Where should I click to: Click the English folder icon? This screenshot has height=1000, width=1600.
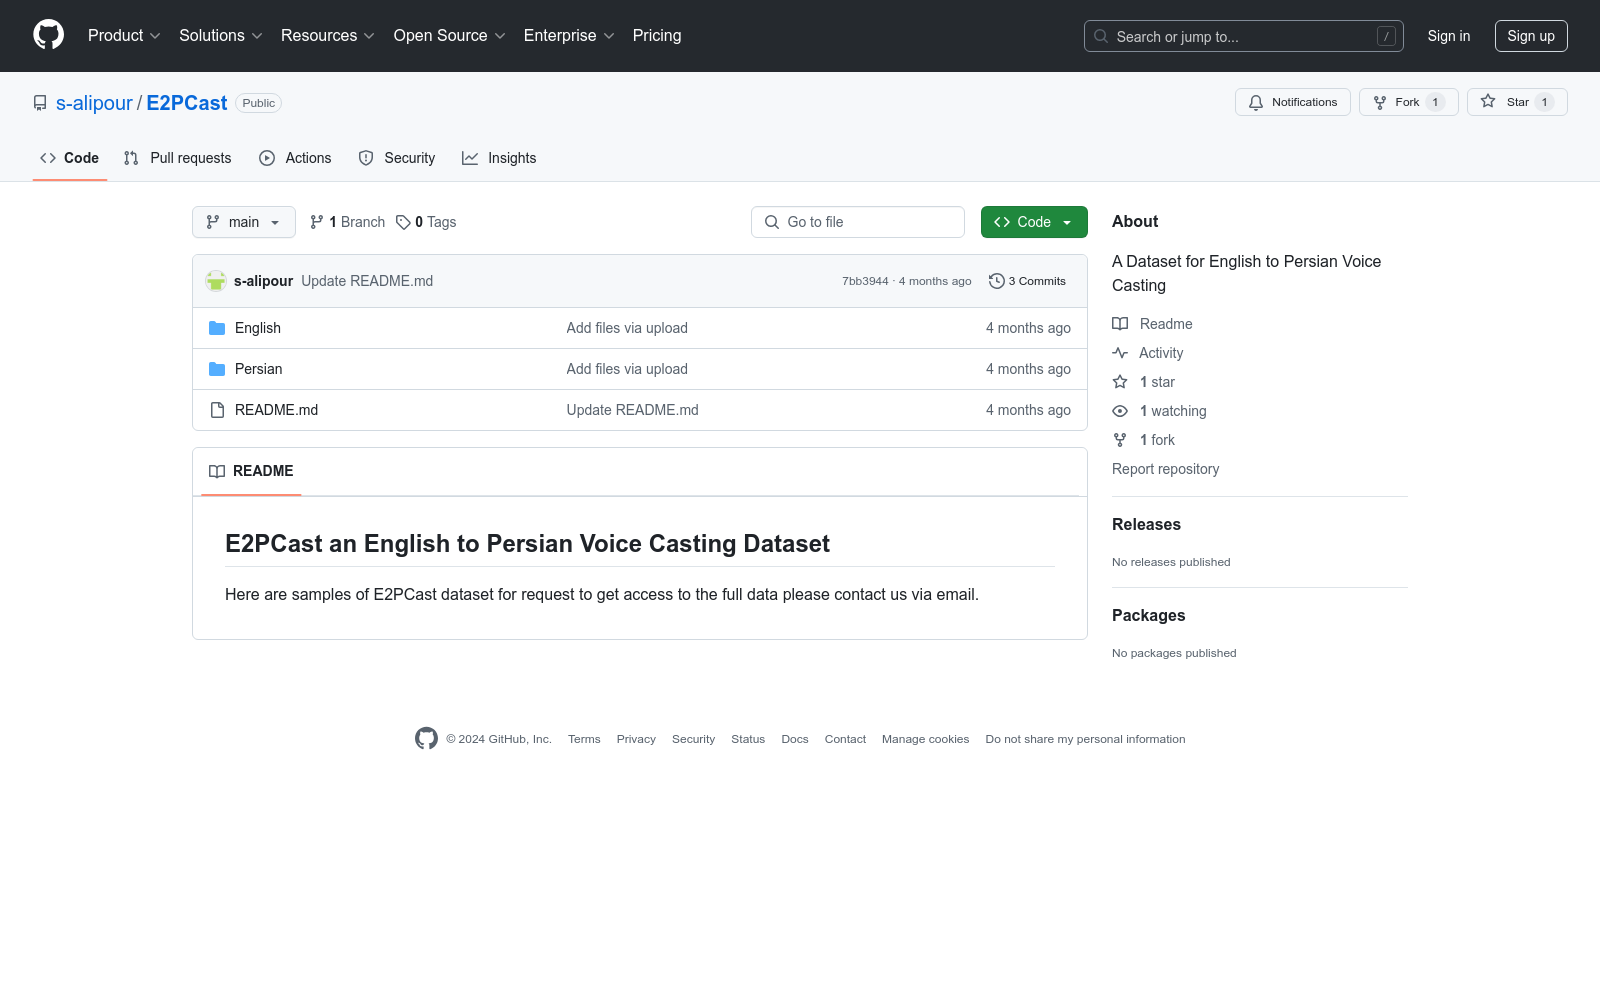[x=217, y=328]
